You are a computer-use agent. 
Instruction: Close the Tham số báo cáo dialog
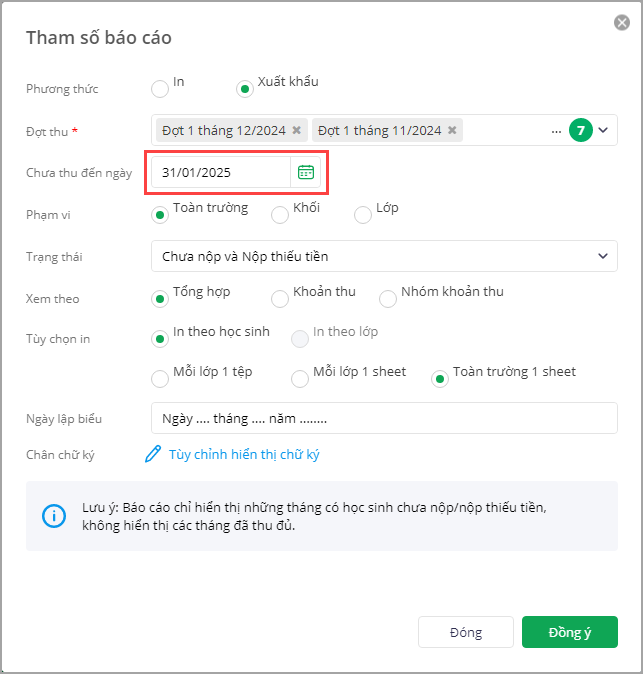tap(622, 22)
